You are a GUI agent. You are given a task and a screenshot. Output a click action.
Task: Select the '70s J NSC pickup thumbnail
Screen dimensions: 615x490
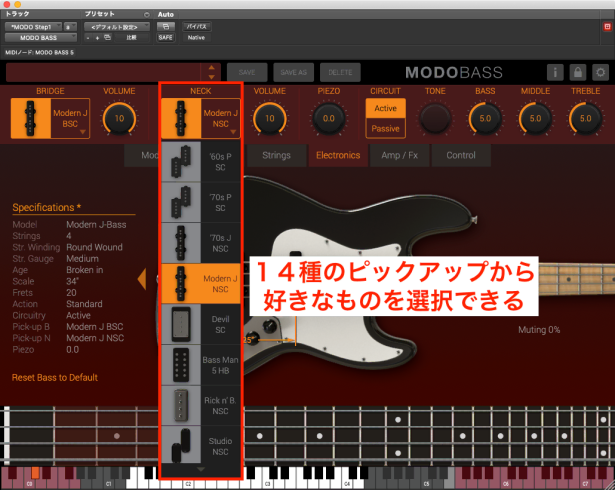(181, 243)
